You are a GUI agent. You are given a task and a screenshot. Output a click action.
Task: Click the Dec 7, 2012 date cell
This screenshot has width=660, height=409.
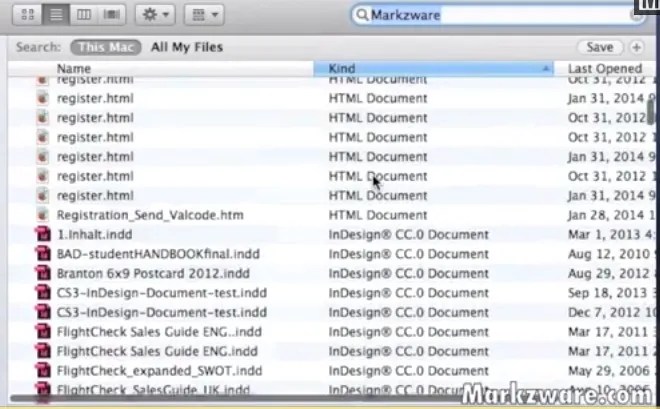(612, 312)
